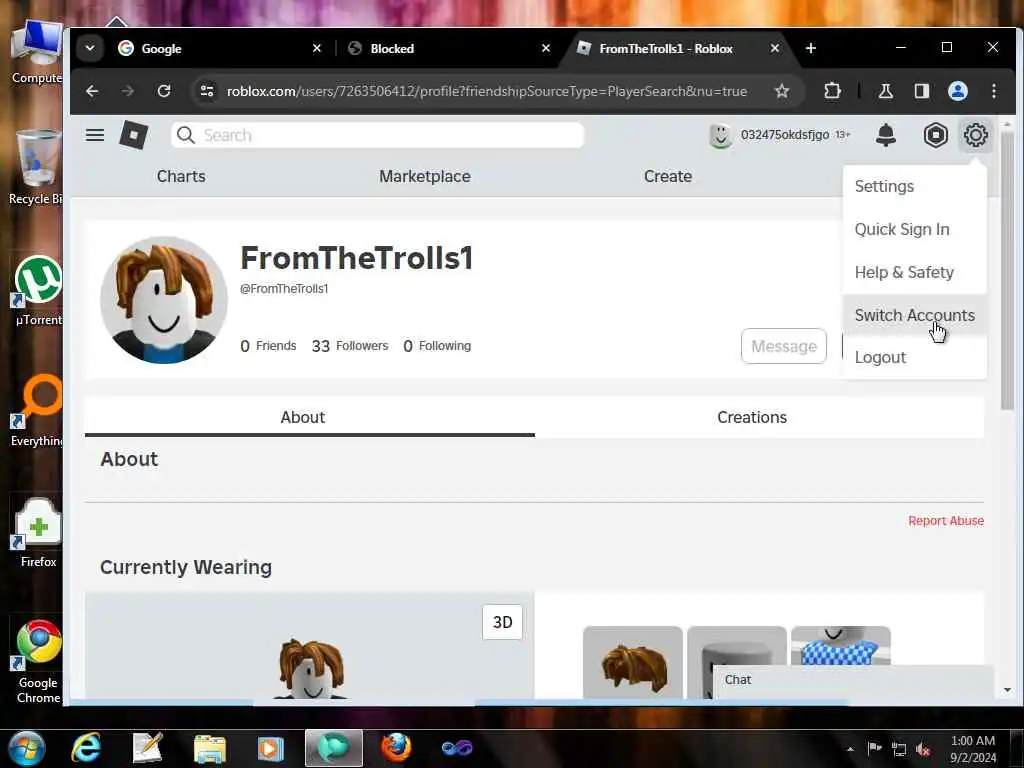Open the Create navigation link
Viewport: 1024px width, 768px height.
(667, 176)
